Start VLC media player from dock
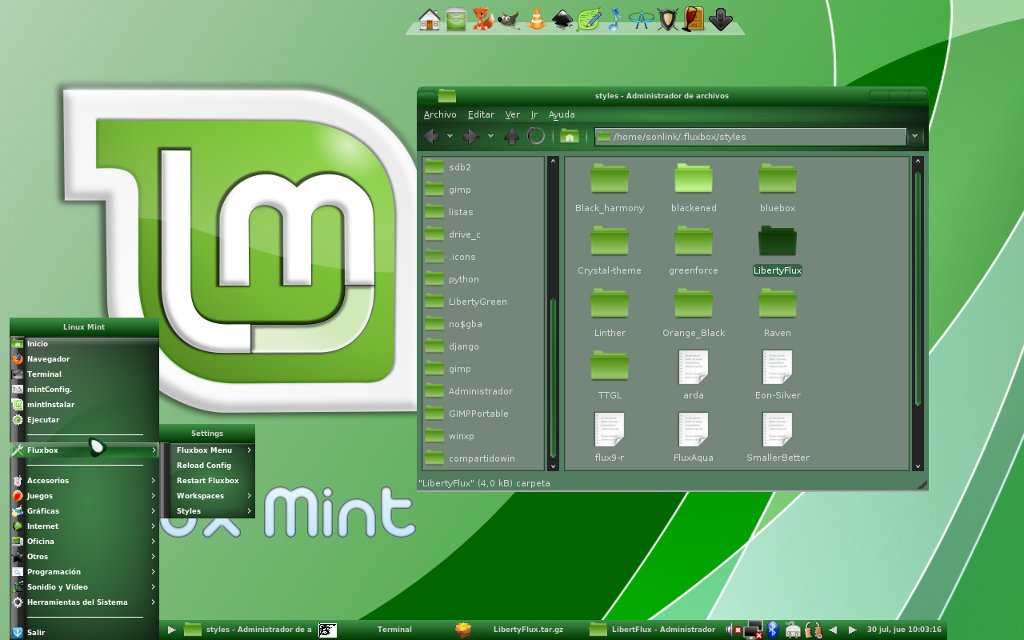The height and width of the screenshot is (640, 1024). (536, 19)
